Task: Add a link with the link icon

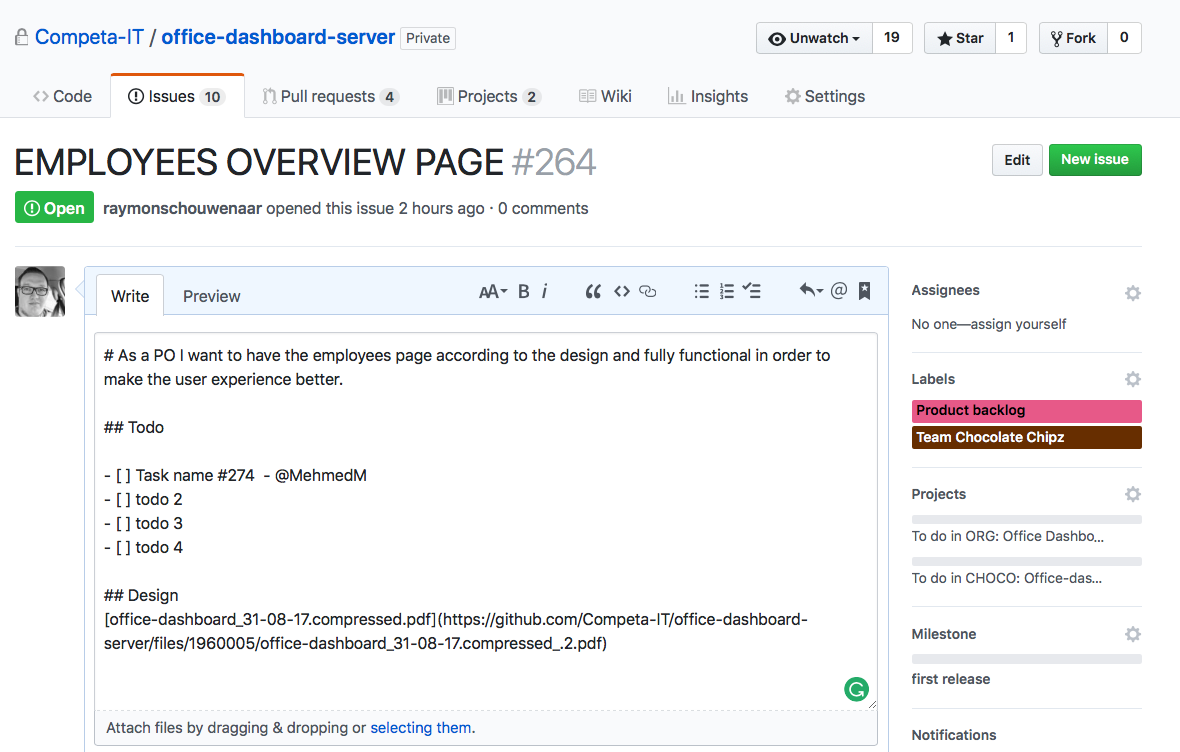Action: (x=647, y=291)
